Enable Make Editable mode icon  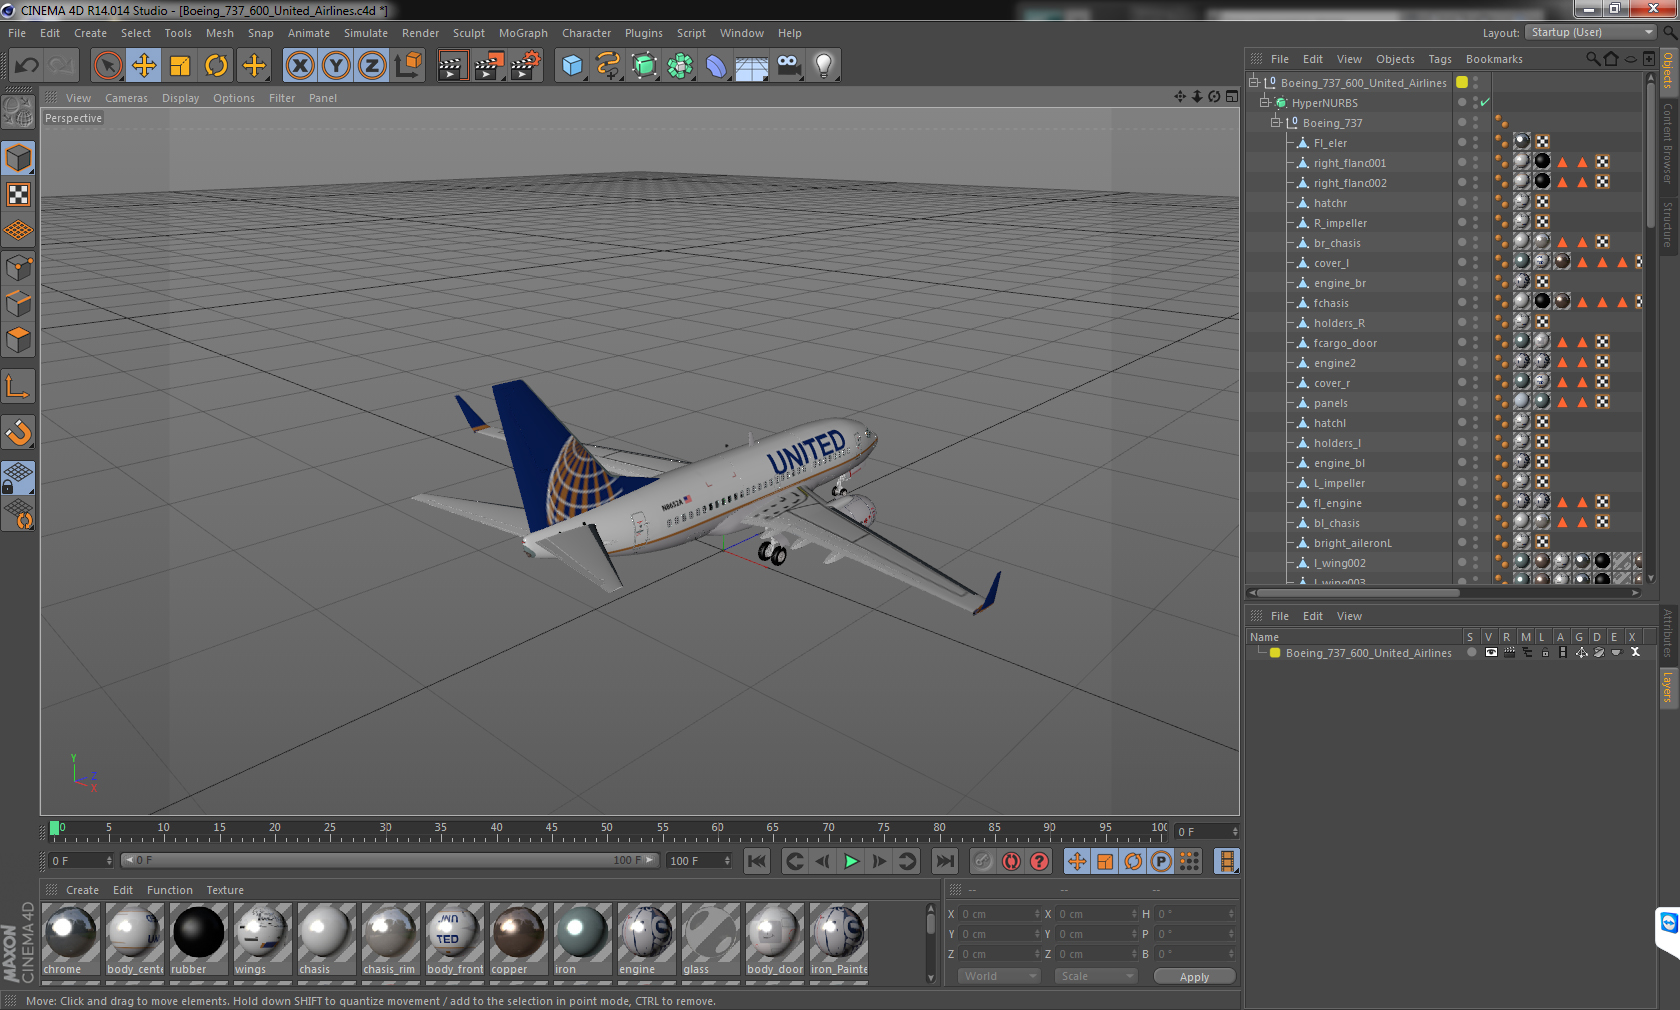[x=18, y=111]
